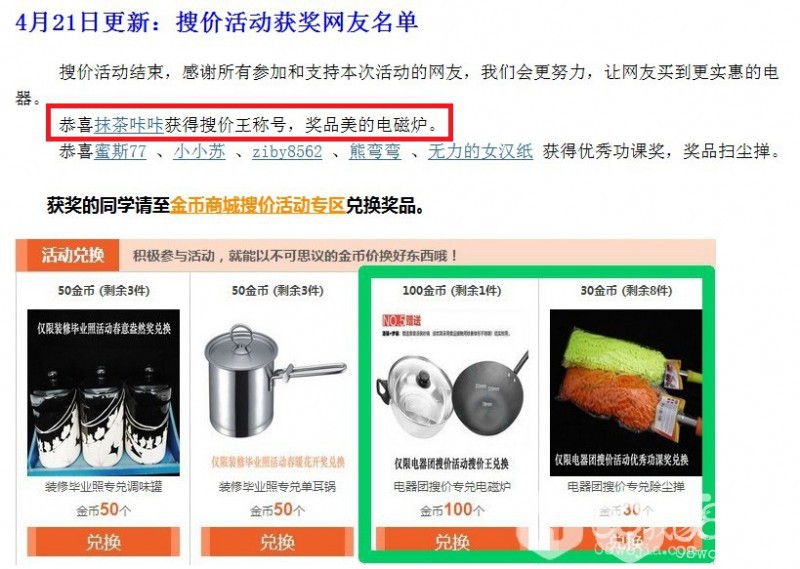Redeem the 30-coin duster prize
800x569 pixels.
tap(626, 539)
